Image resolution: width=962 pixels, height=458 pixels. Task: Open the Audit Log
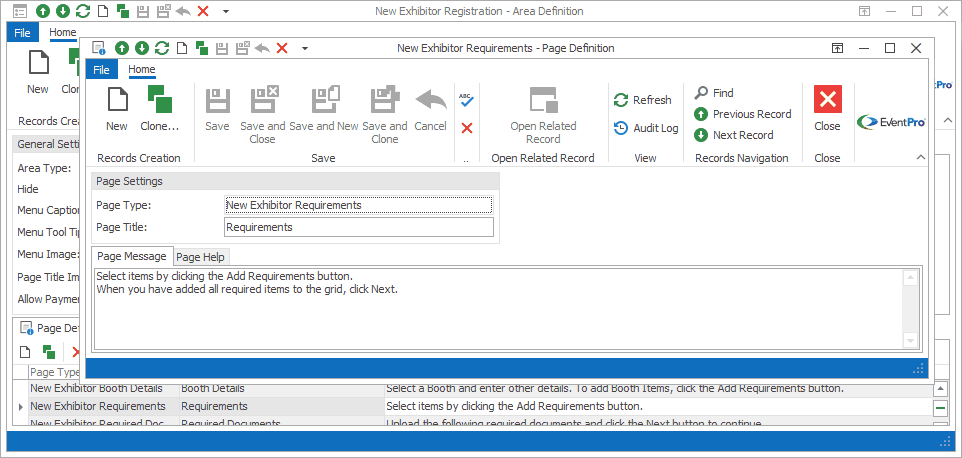tap(647, 128)
